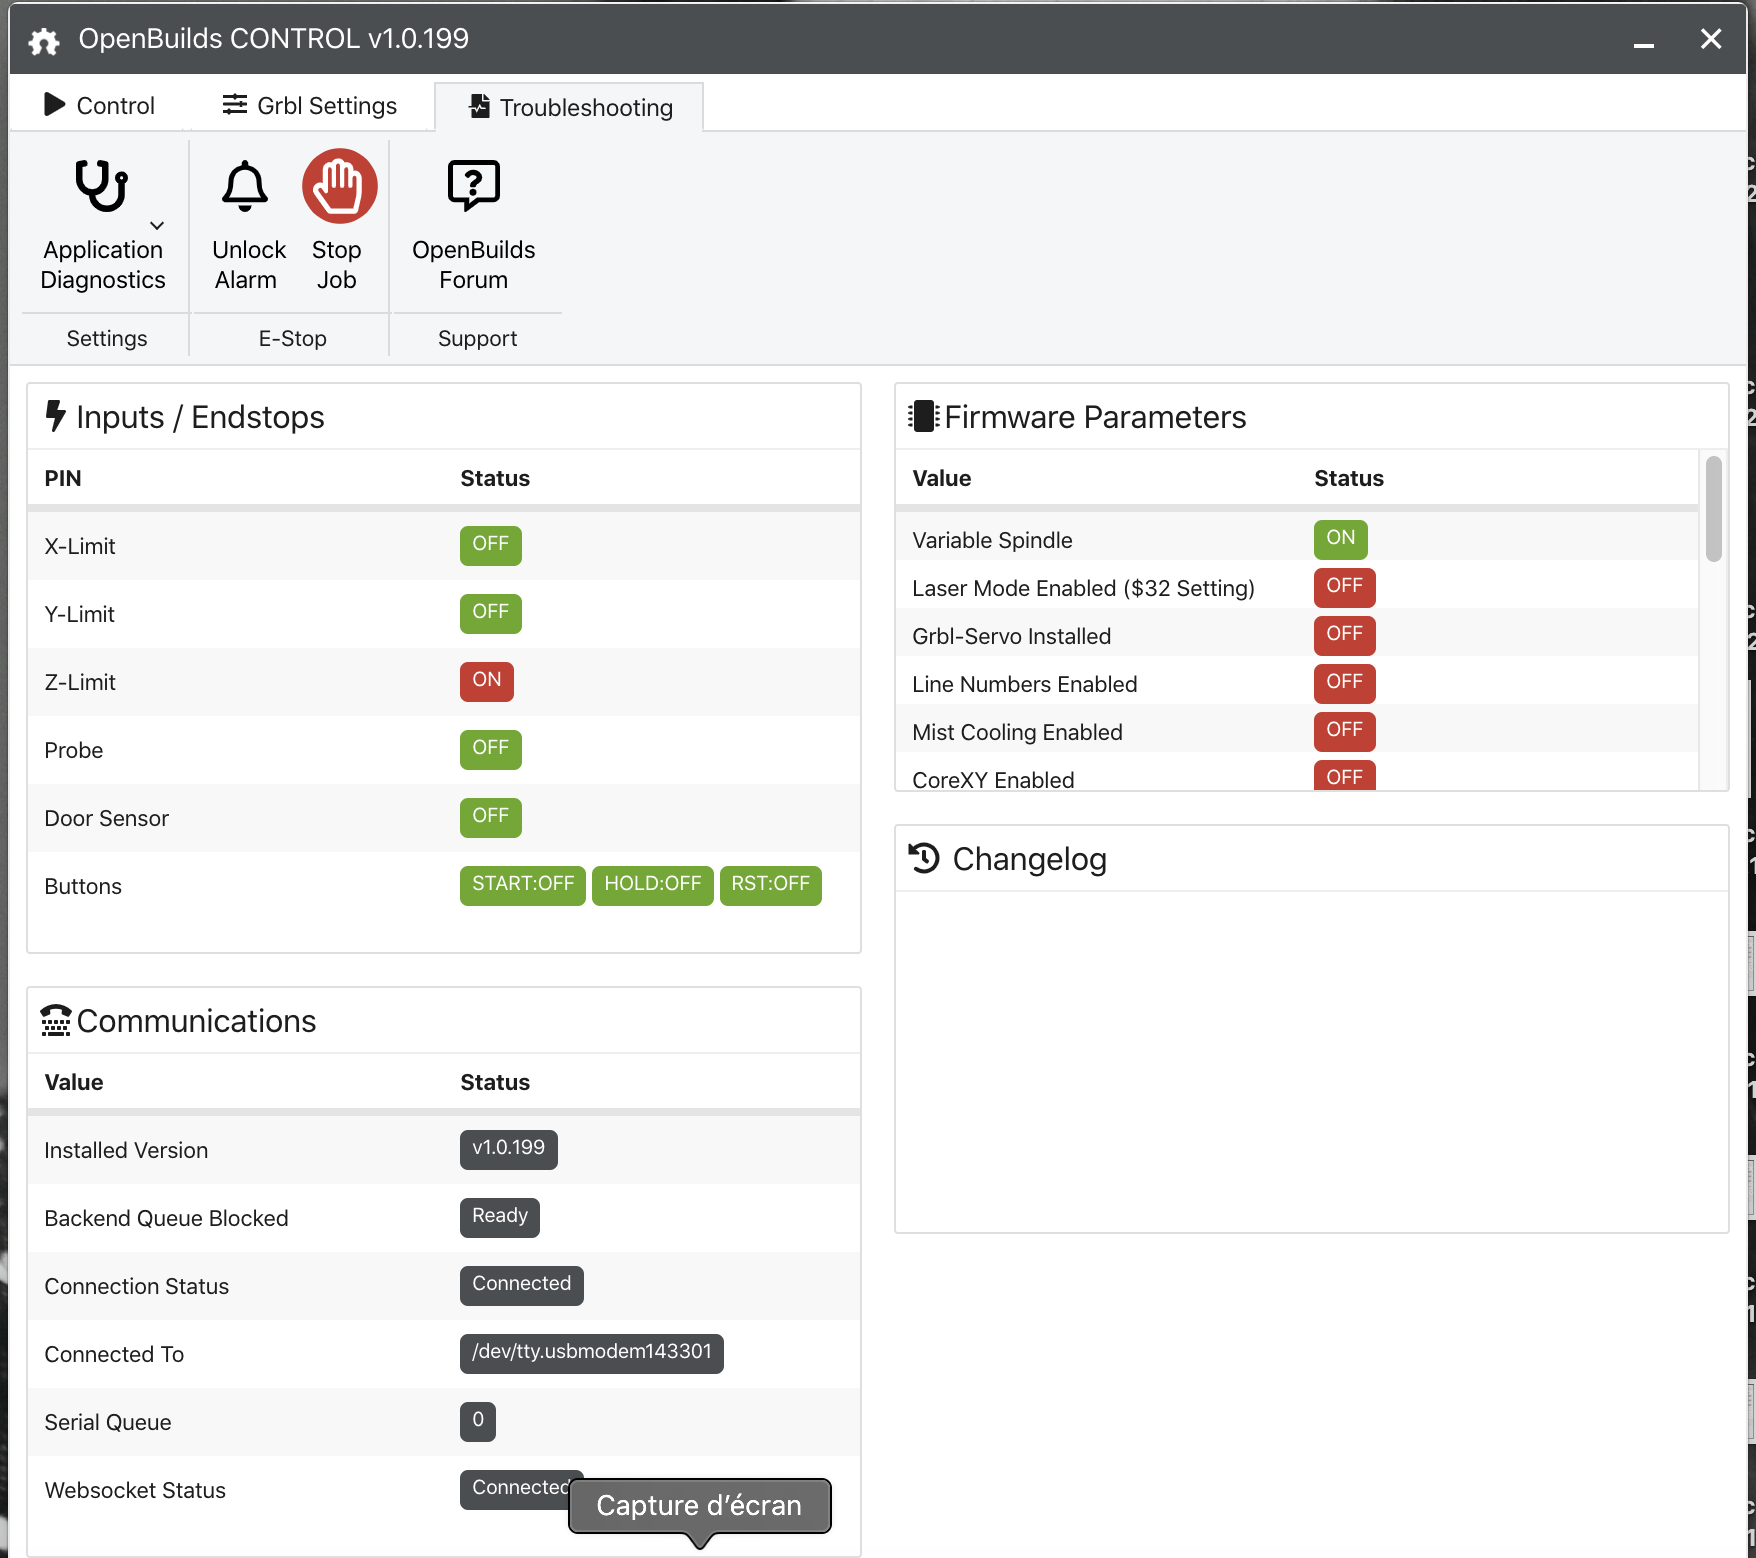Switch to the Grbl Settings tab

(310, 106)
